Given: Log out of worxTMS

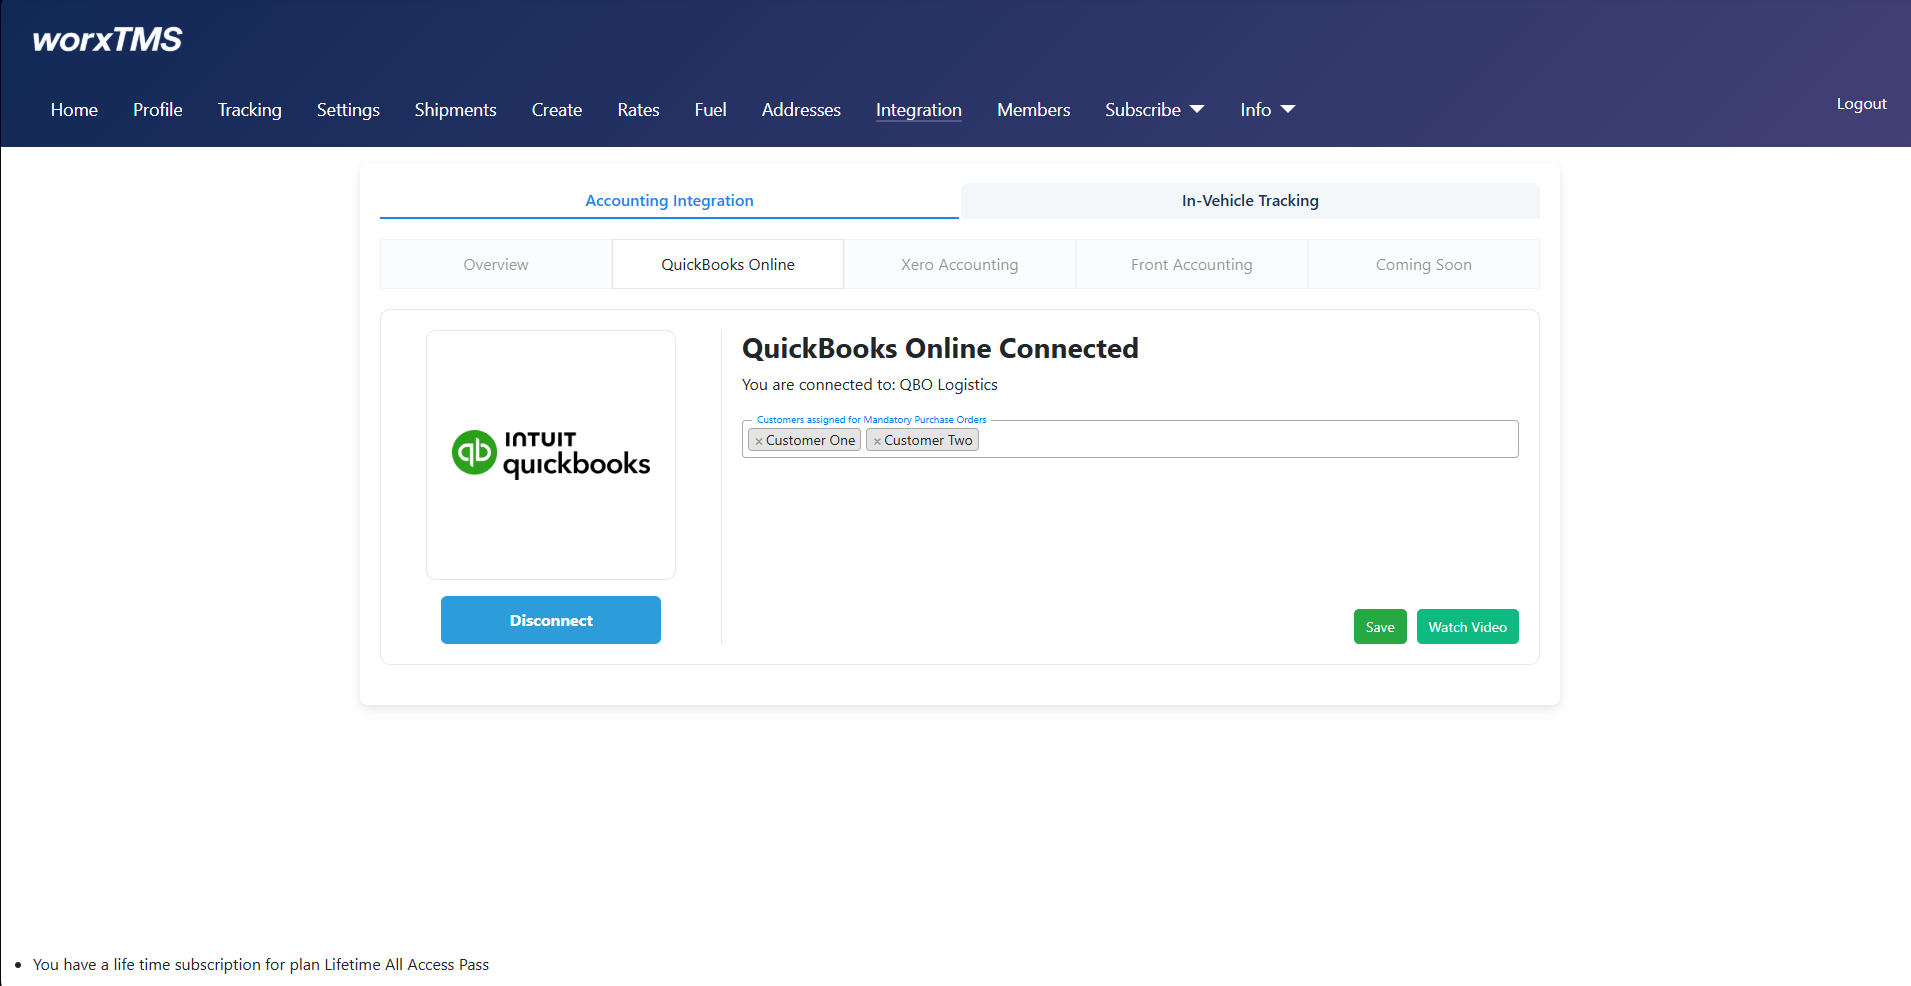Looking at the screenshot, I should (1860, 103).
